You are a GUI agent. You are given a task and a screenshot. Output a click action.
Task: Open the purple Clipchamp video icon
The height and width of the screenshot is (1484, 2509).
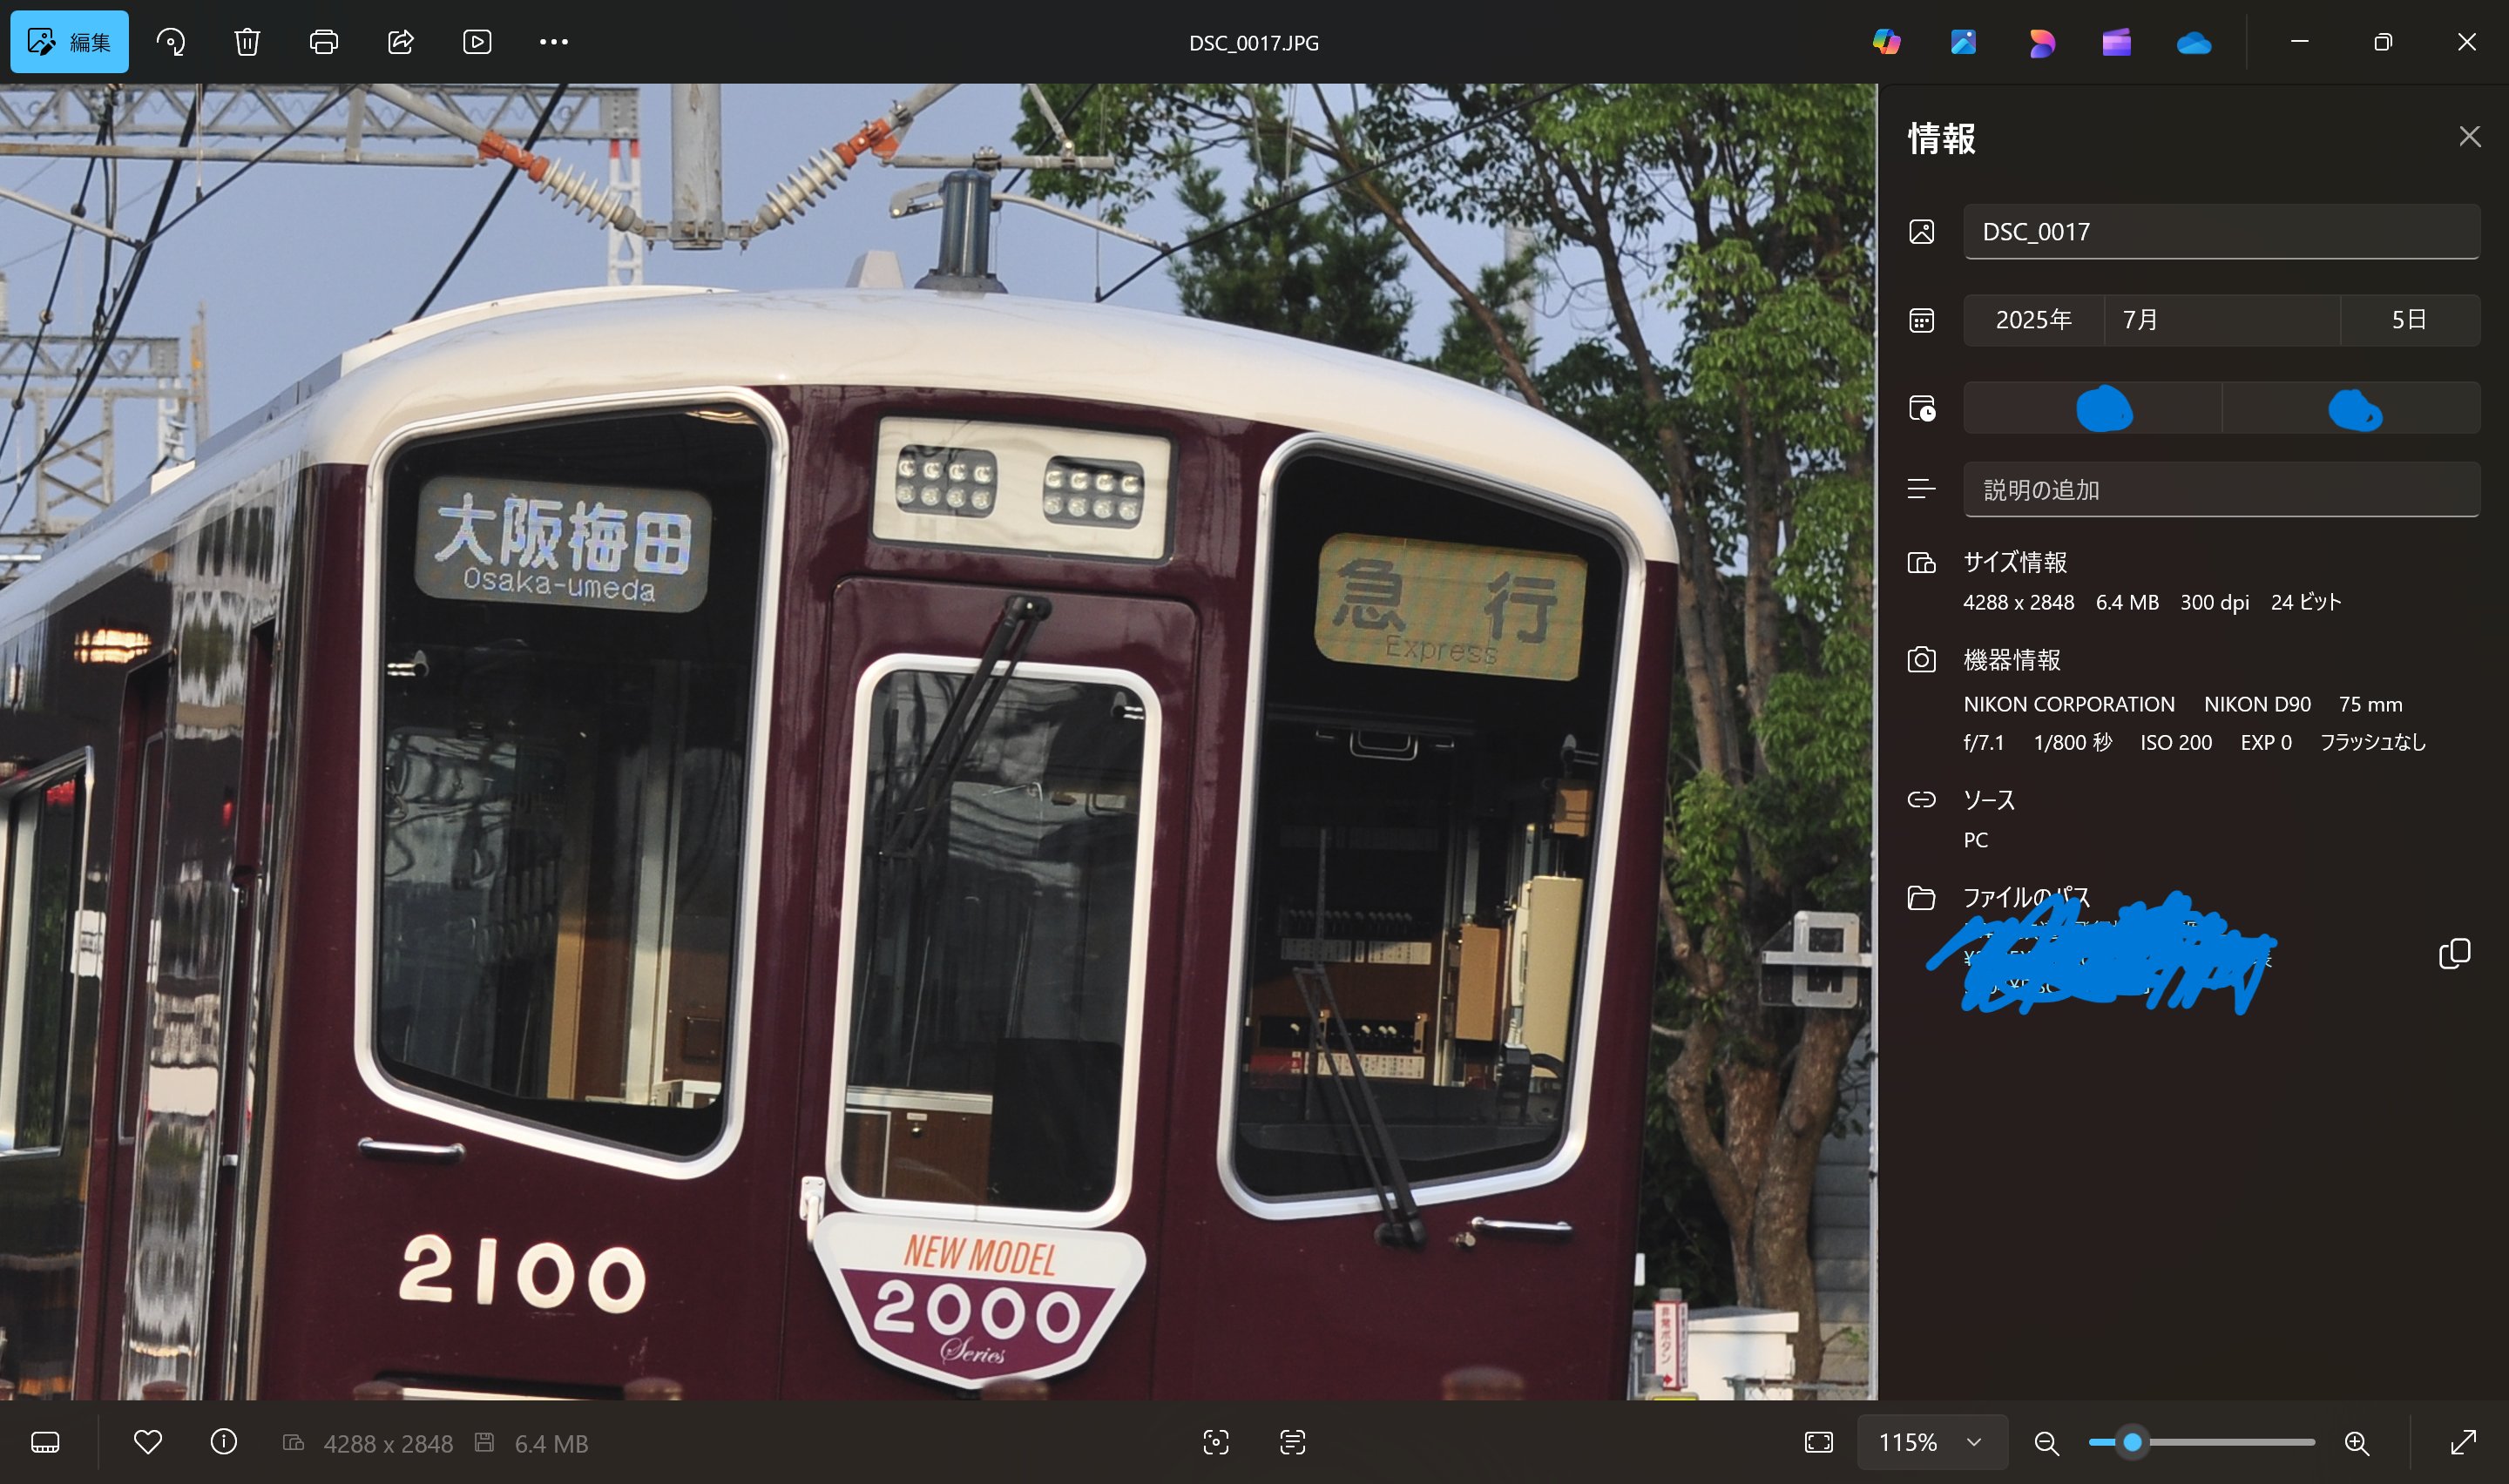(2117, 42)
